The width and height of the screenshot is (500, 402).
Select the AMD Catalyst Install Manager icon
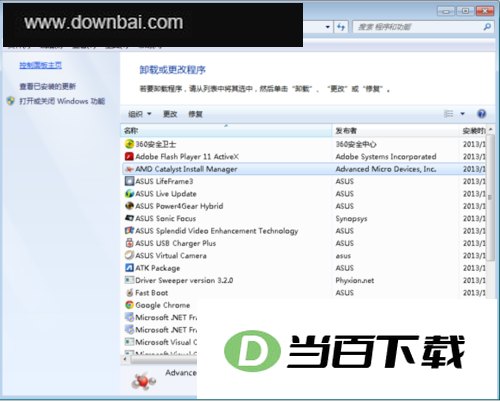pos(129,169)
